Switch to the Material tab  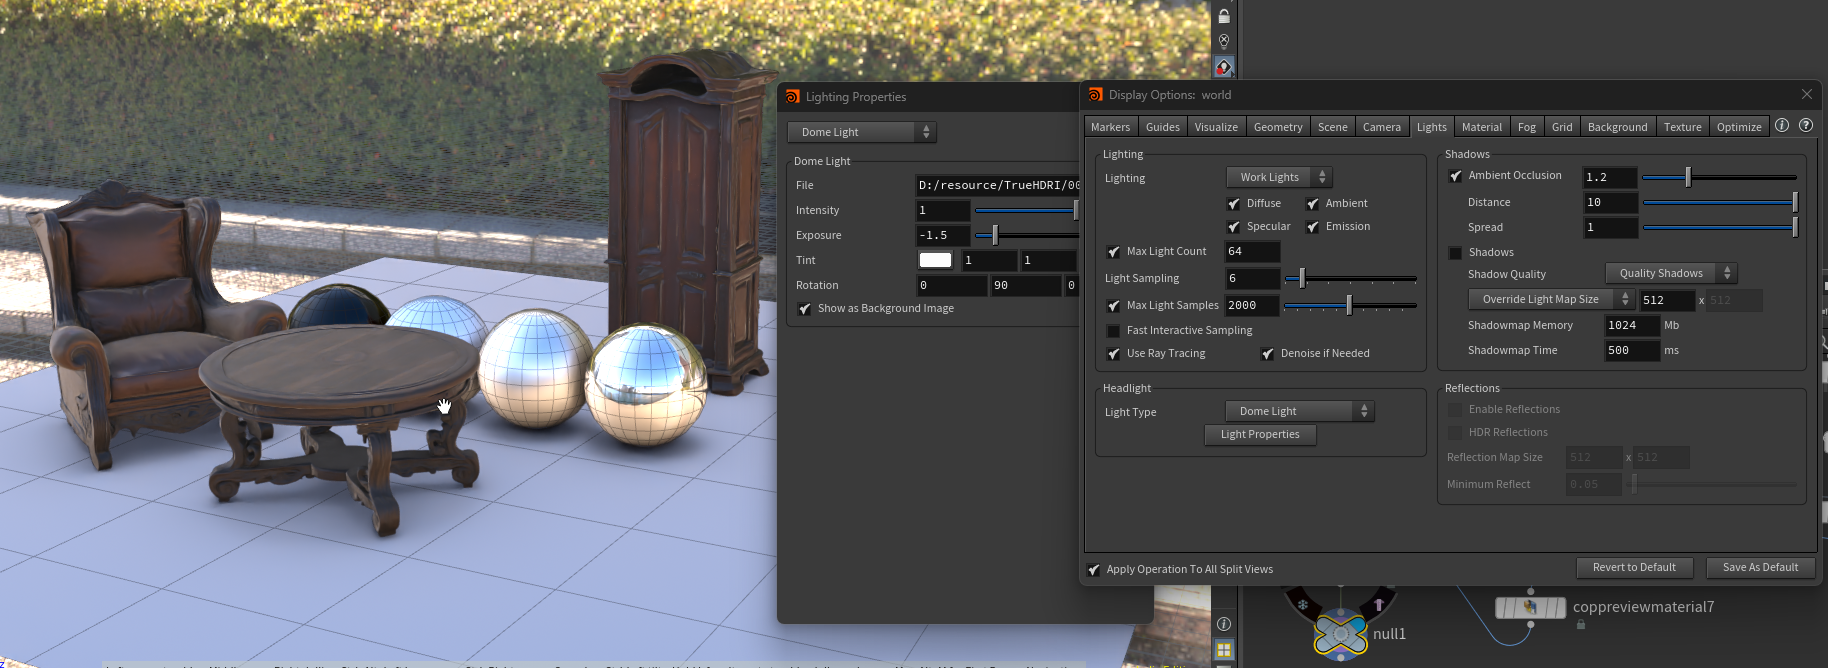click(x=1482, y=127)
